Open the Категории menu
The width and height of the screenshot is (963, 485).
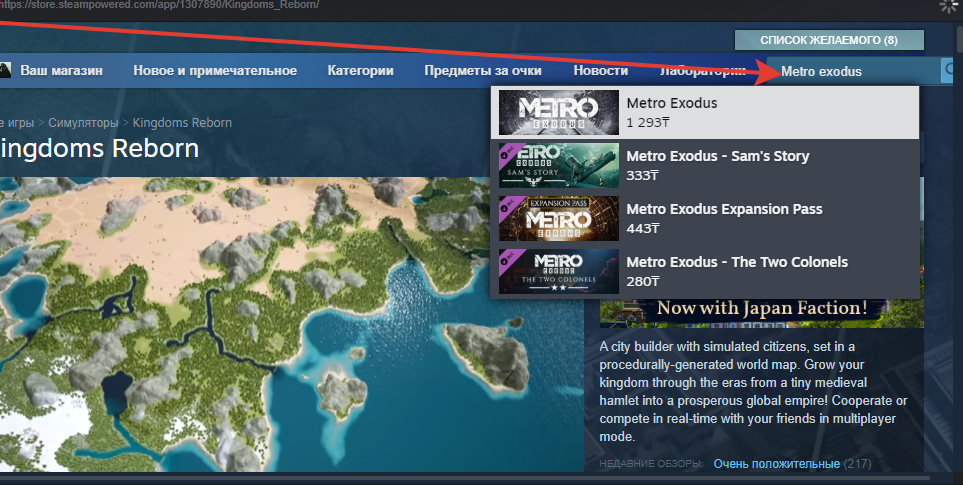361,71
